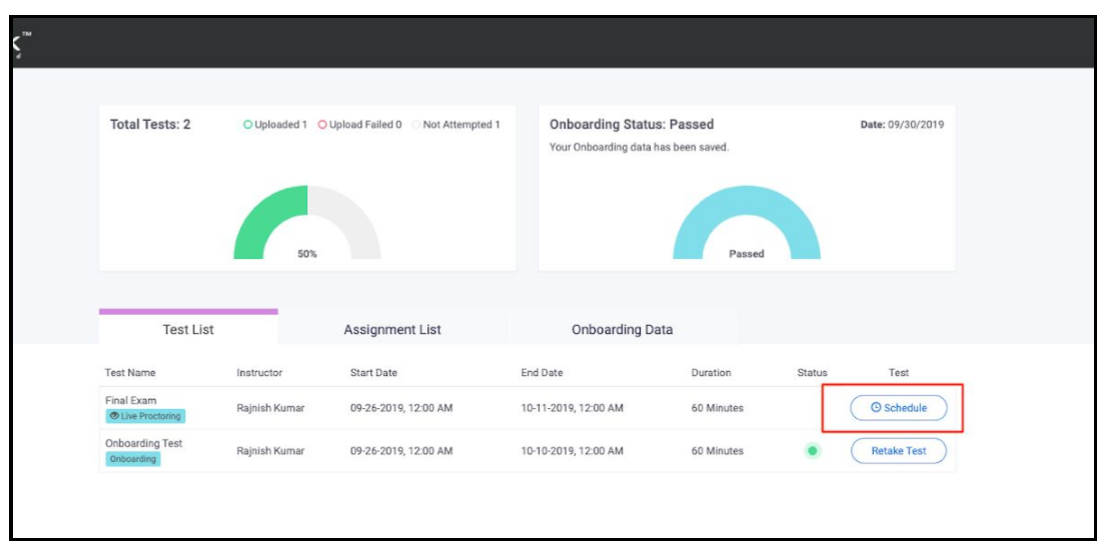Click the start date in the Final Exam row
Viewport: 1111px width, 550px height.
tap(401, 408)
